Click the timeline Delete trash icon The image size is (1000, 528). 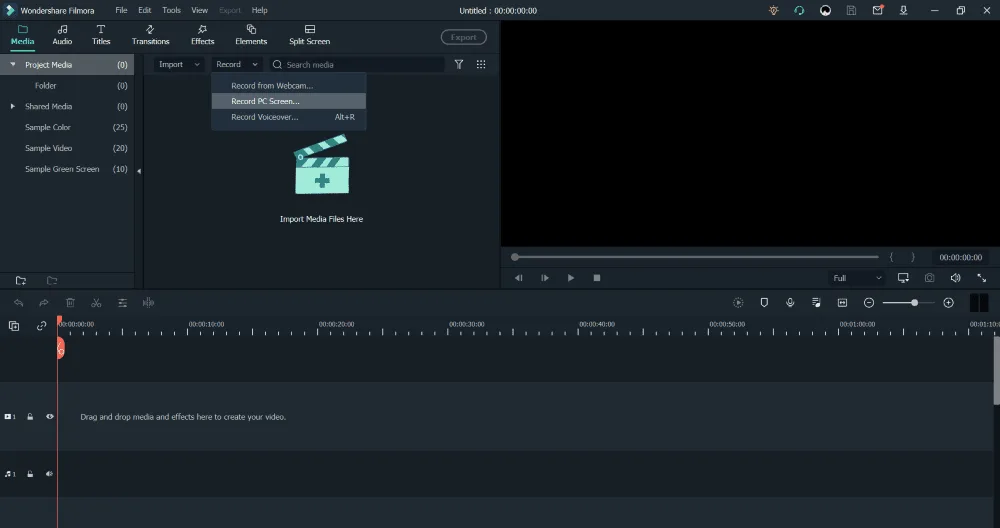[x=70, y=303]
